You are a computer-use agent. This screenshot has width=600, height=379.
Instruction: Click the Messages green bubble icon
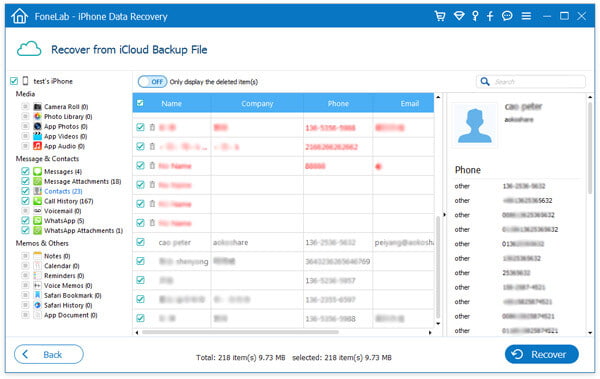coord(38,172)
